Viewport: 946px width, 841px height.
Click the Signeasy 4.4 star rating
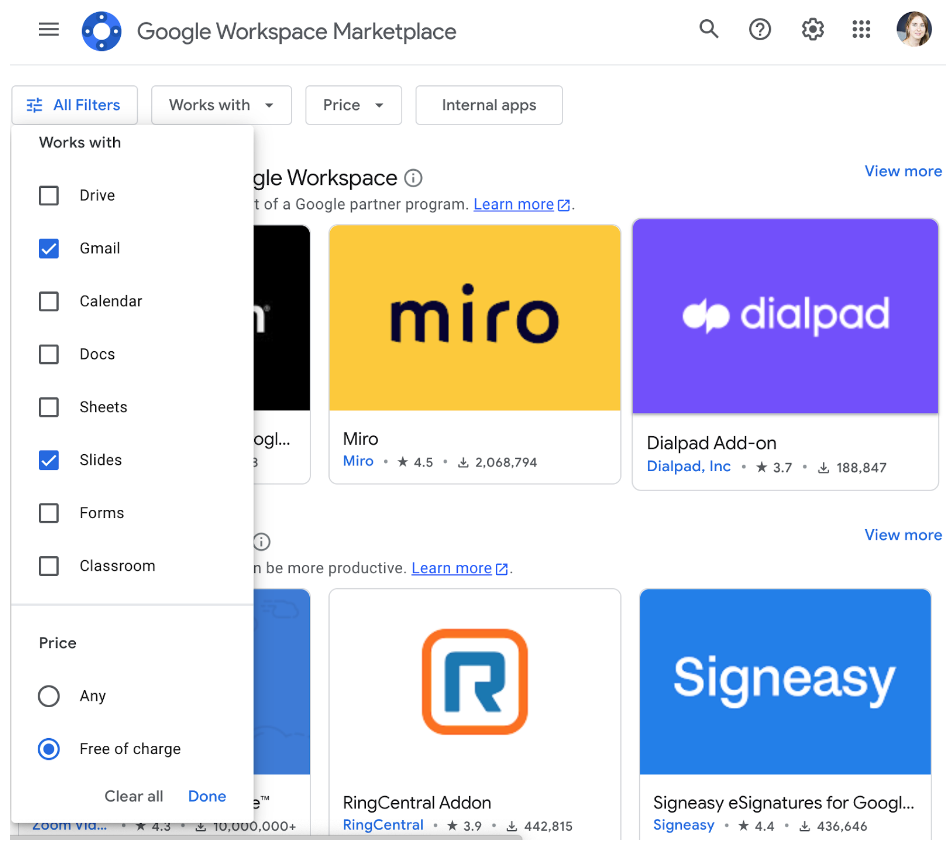pyautogui.click(x=756, y=826)
